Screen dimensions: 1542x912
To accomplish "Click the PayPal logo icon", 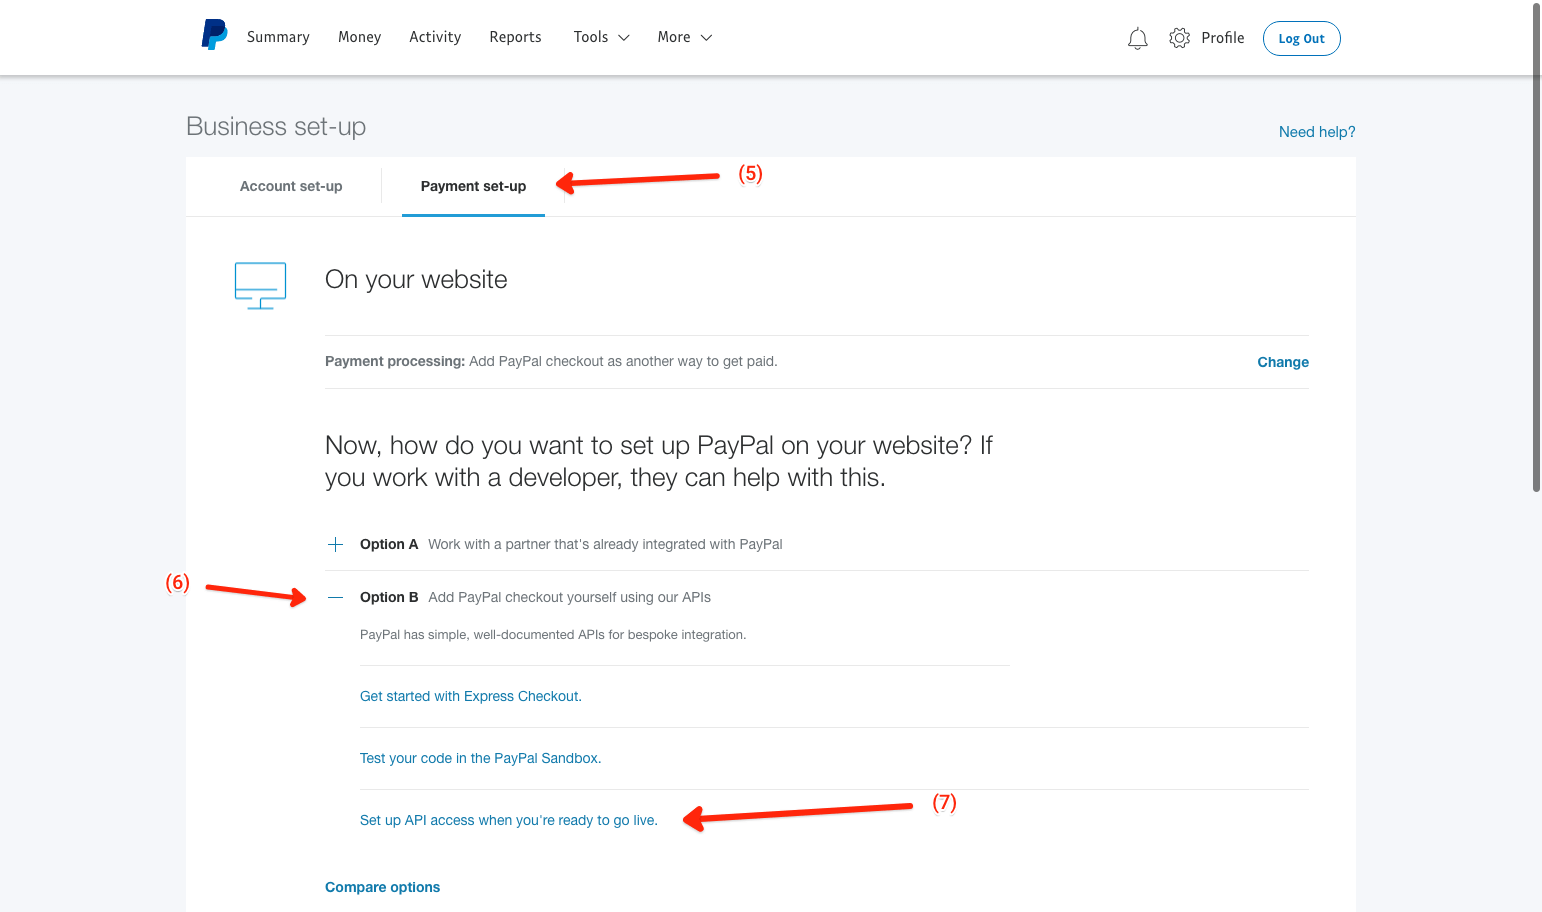I will [214, 35].
